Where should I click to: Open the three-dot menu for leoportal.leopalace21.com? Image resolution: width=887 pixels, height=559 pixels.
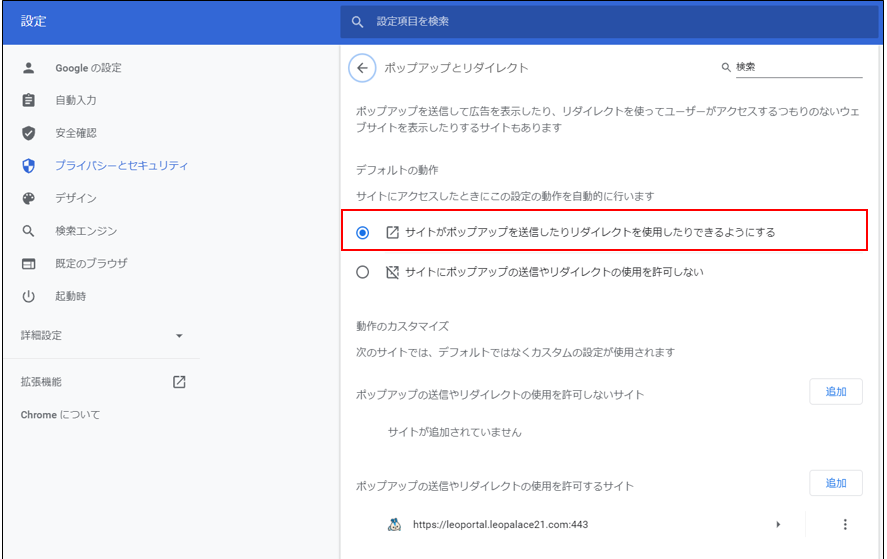click(845, 524)
